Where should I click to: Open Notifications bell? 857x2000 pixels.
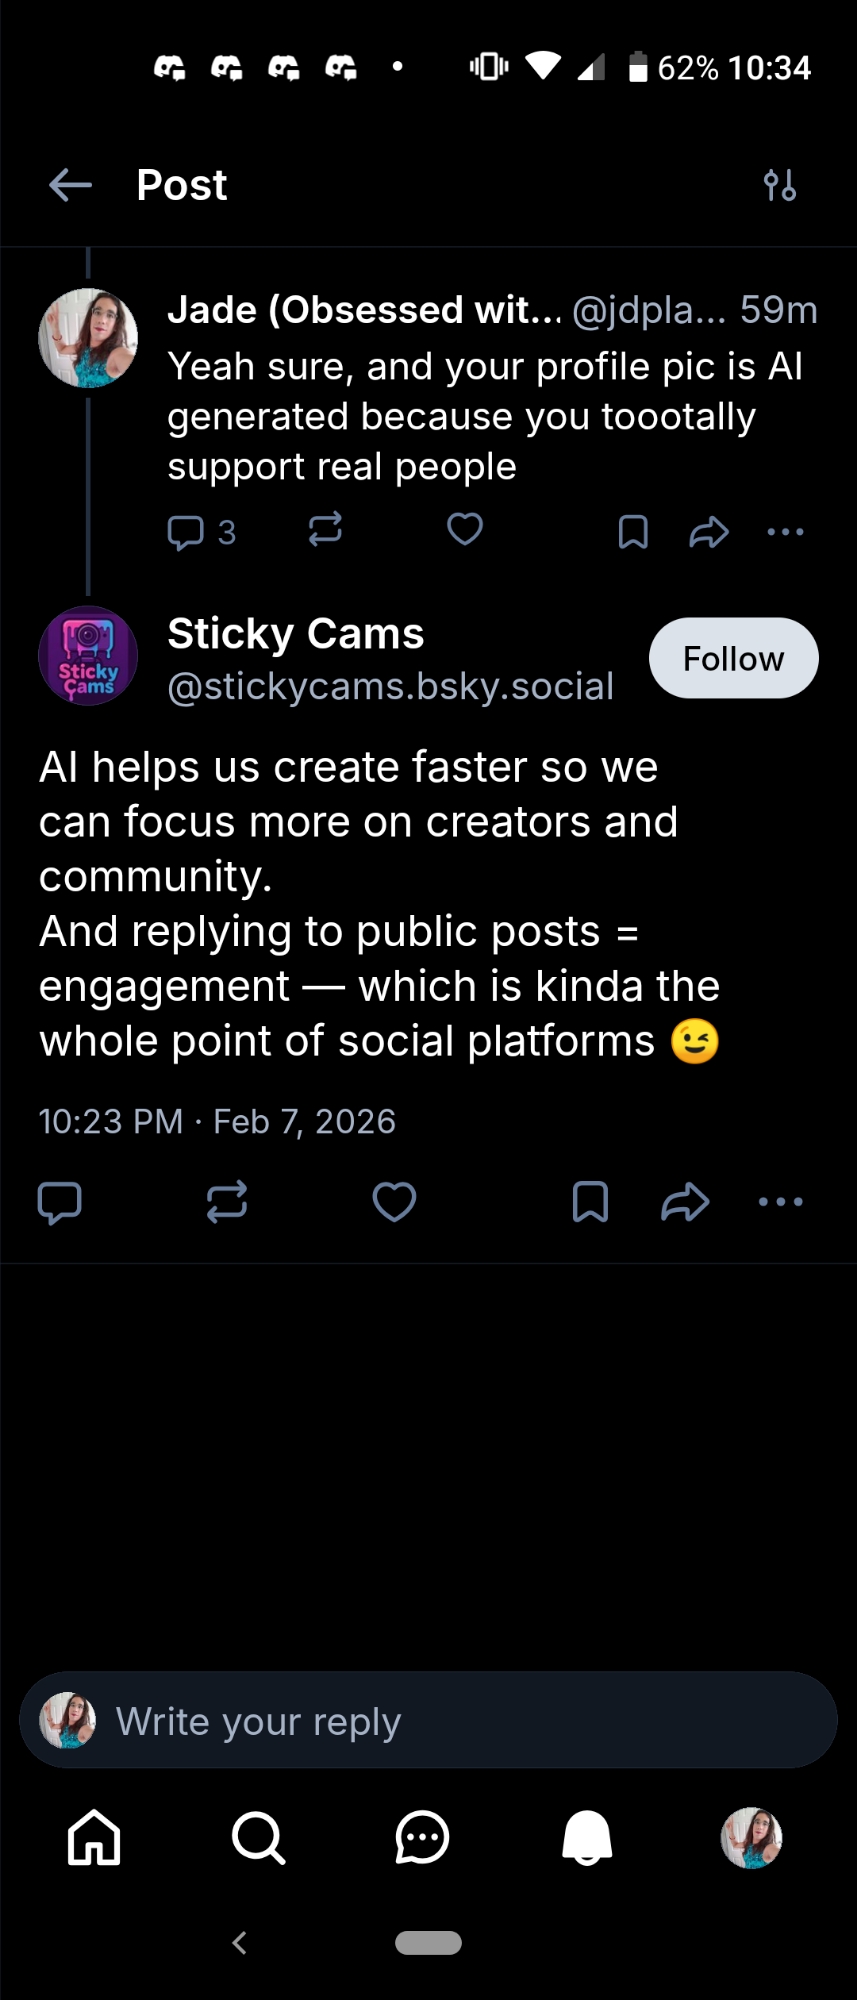pos(587,1838)
